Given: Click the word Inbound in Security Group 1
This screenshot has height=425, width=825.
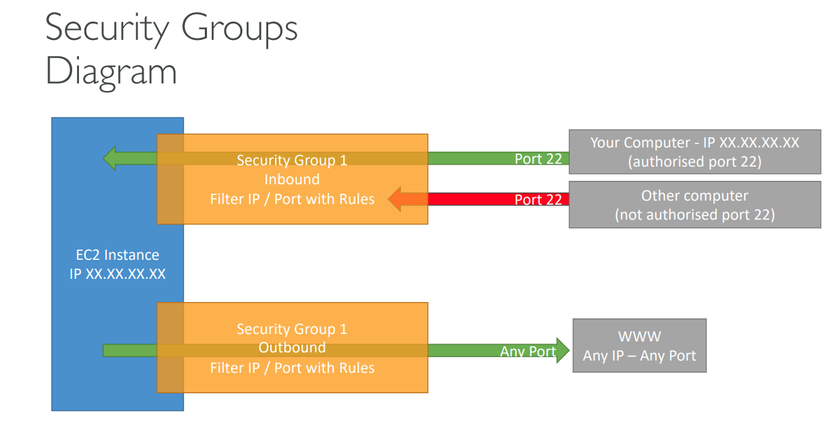Looking at the screenshot, I should (292, 179).
